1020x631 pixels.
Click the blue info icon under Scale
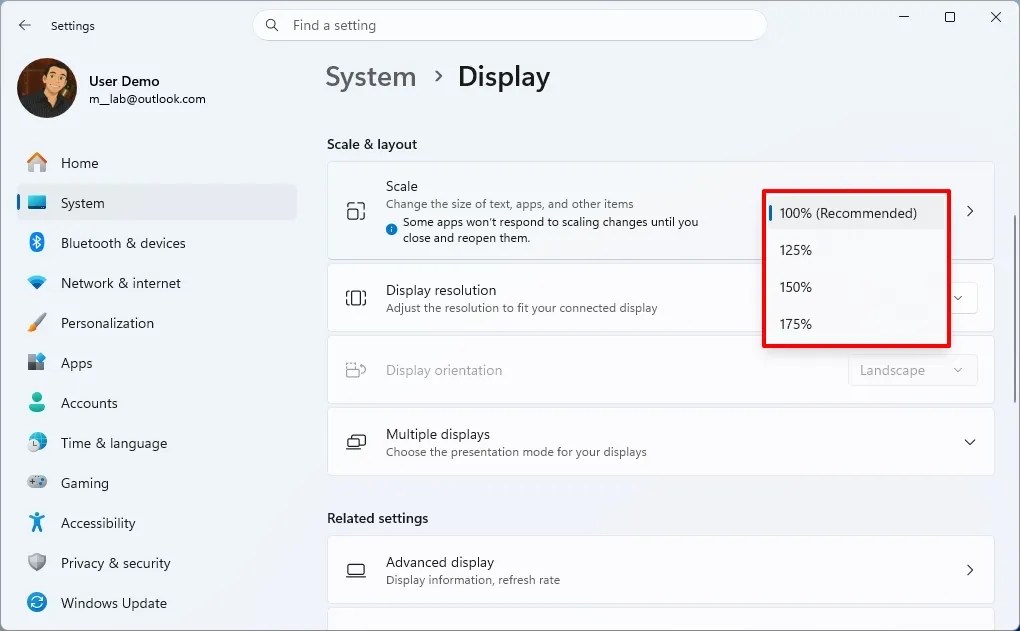(392, 230)
